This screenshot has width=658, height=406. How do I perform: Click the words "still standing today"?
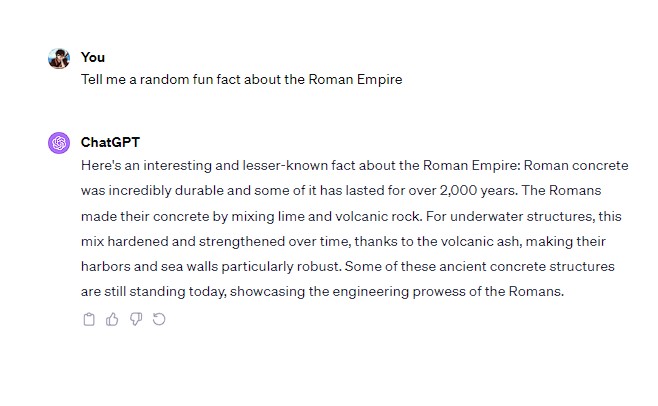coord(158,292)
